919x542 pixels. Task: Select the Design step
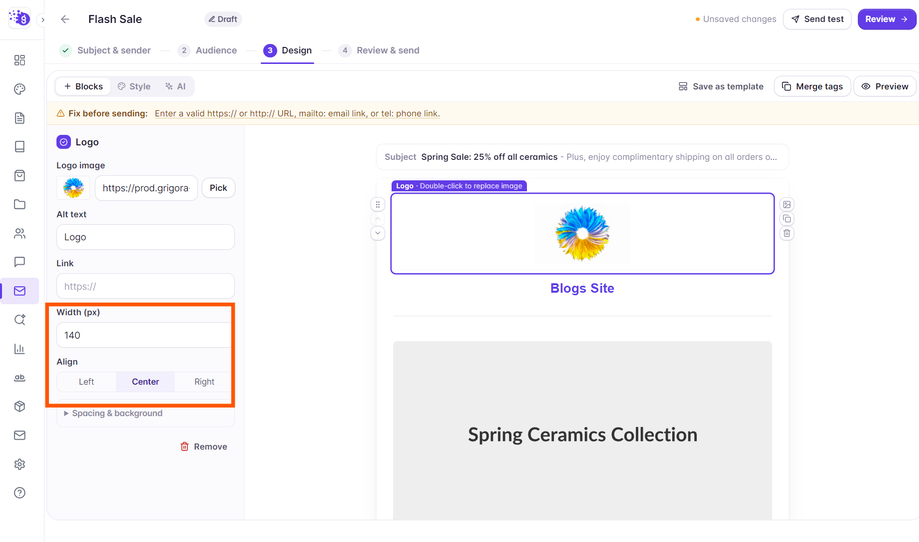click(x=288, y=50)
